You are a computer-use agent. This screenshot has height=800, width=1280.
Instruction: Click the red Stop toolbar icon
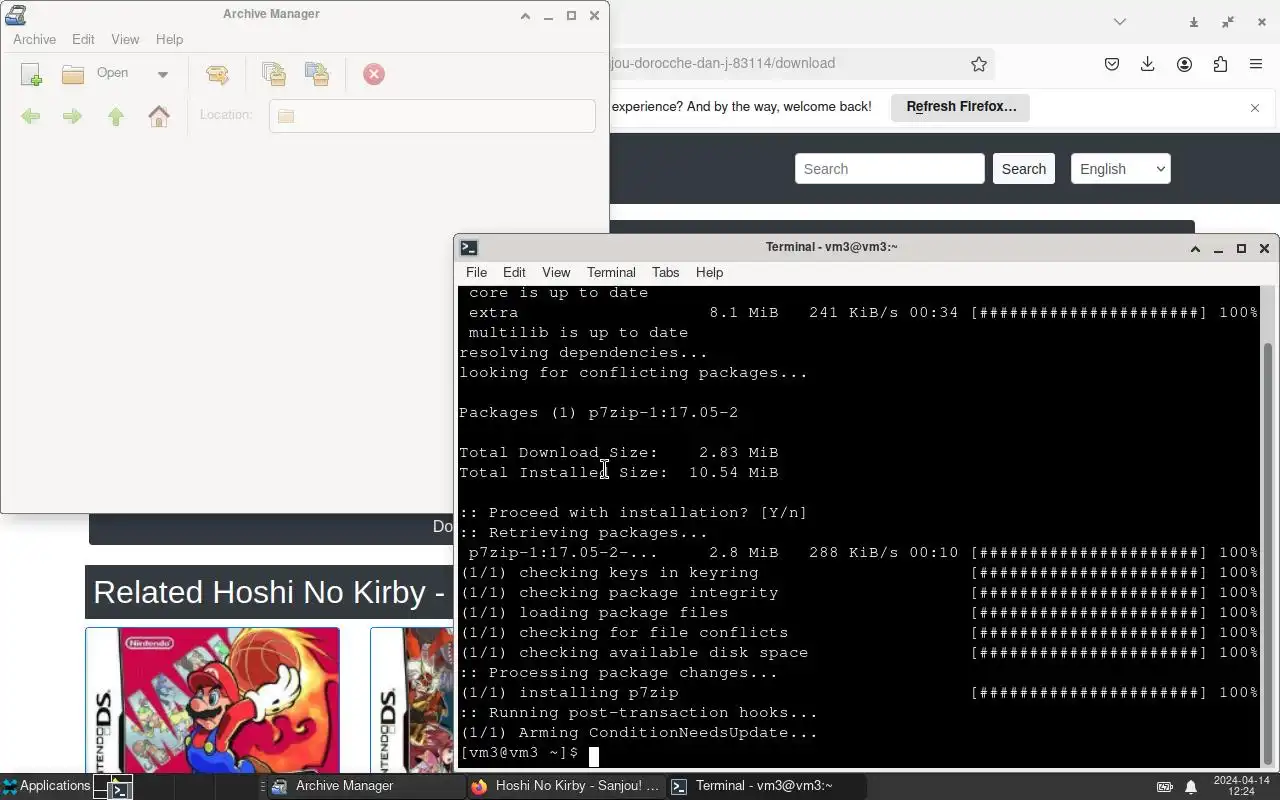click(374, 74)
